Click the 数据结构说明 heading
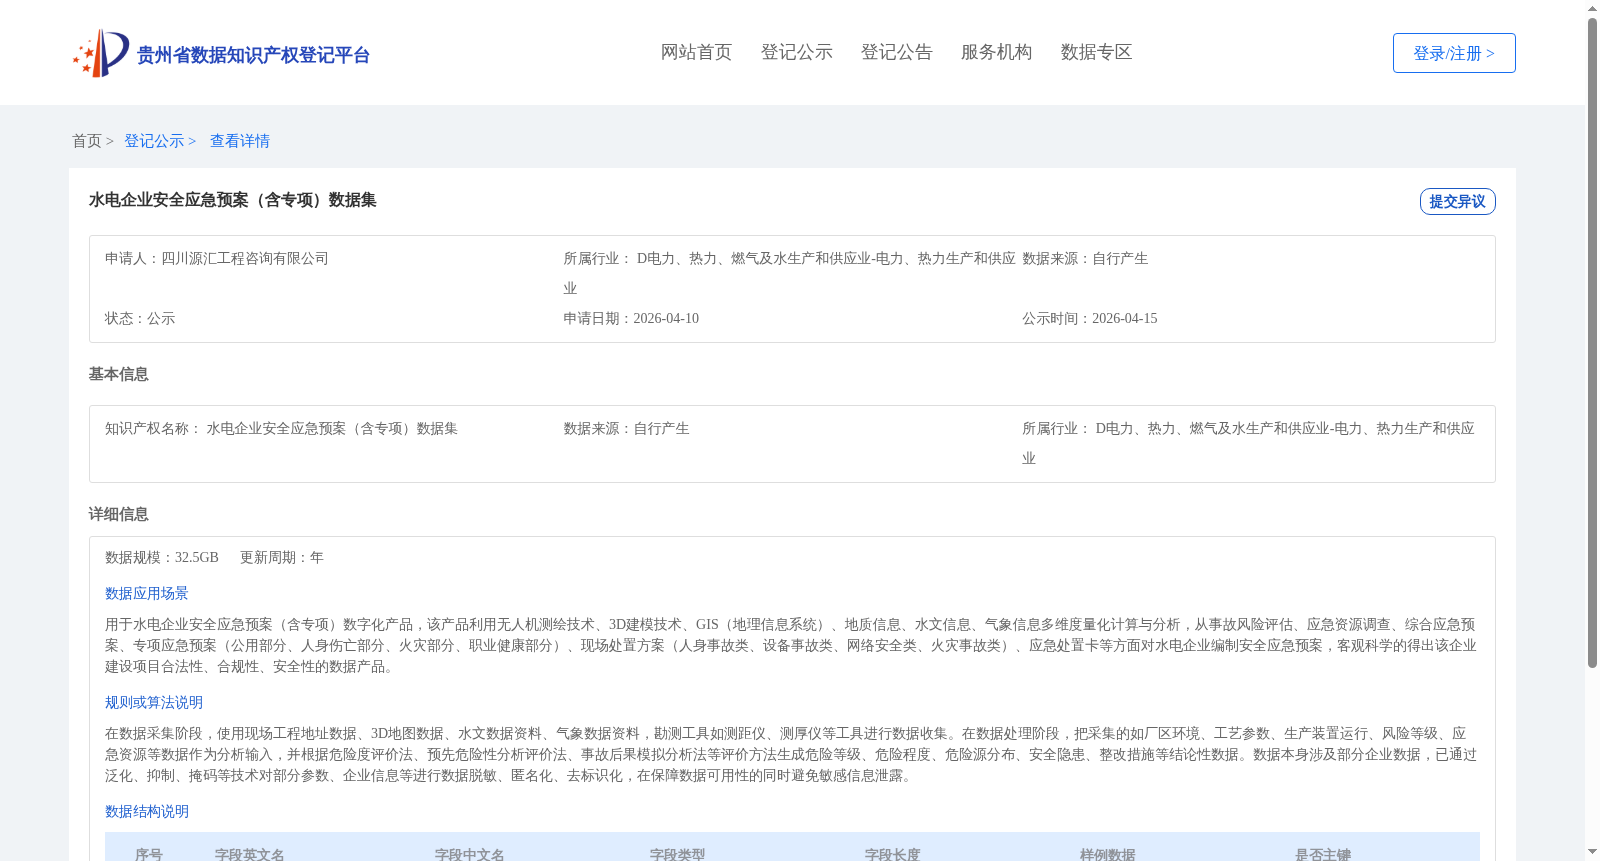The height and width of the screenshot is (861, 1600). click(147, 811)
